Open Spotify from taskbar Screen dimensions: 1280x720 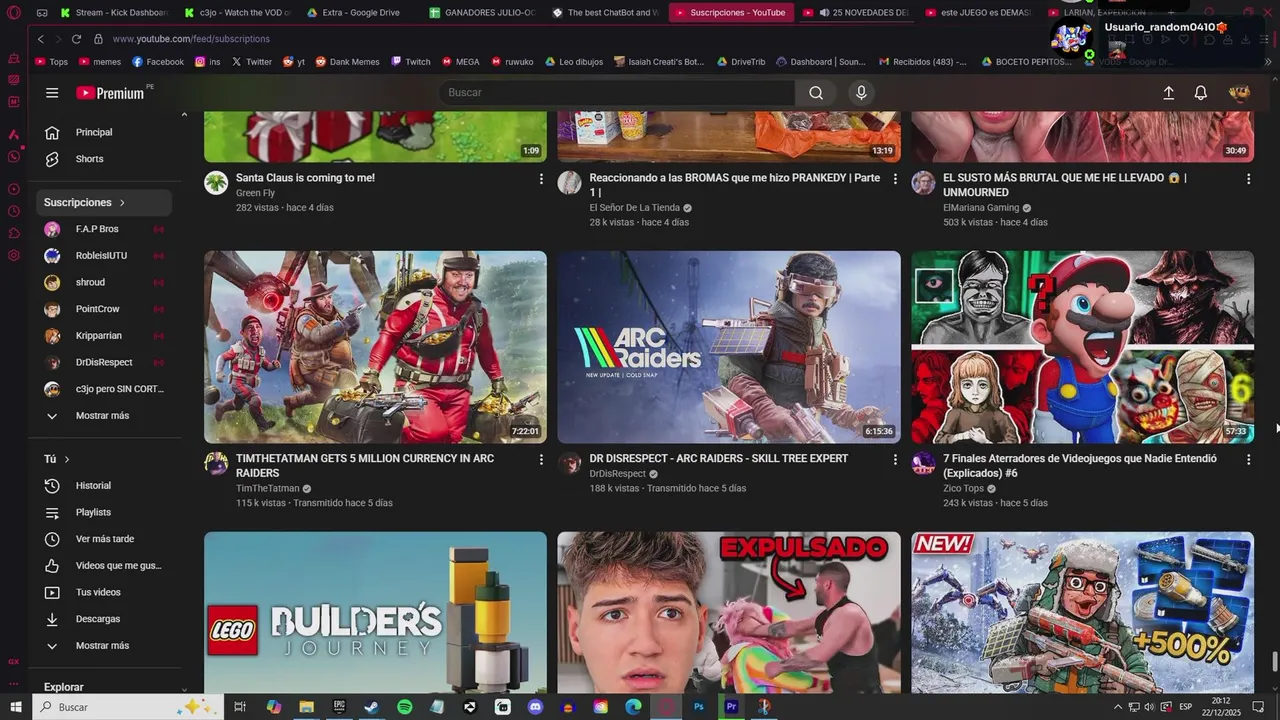pos(404,707)
